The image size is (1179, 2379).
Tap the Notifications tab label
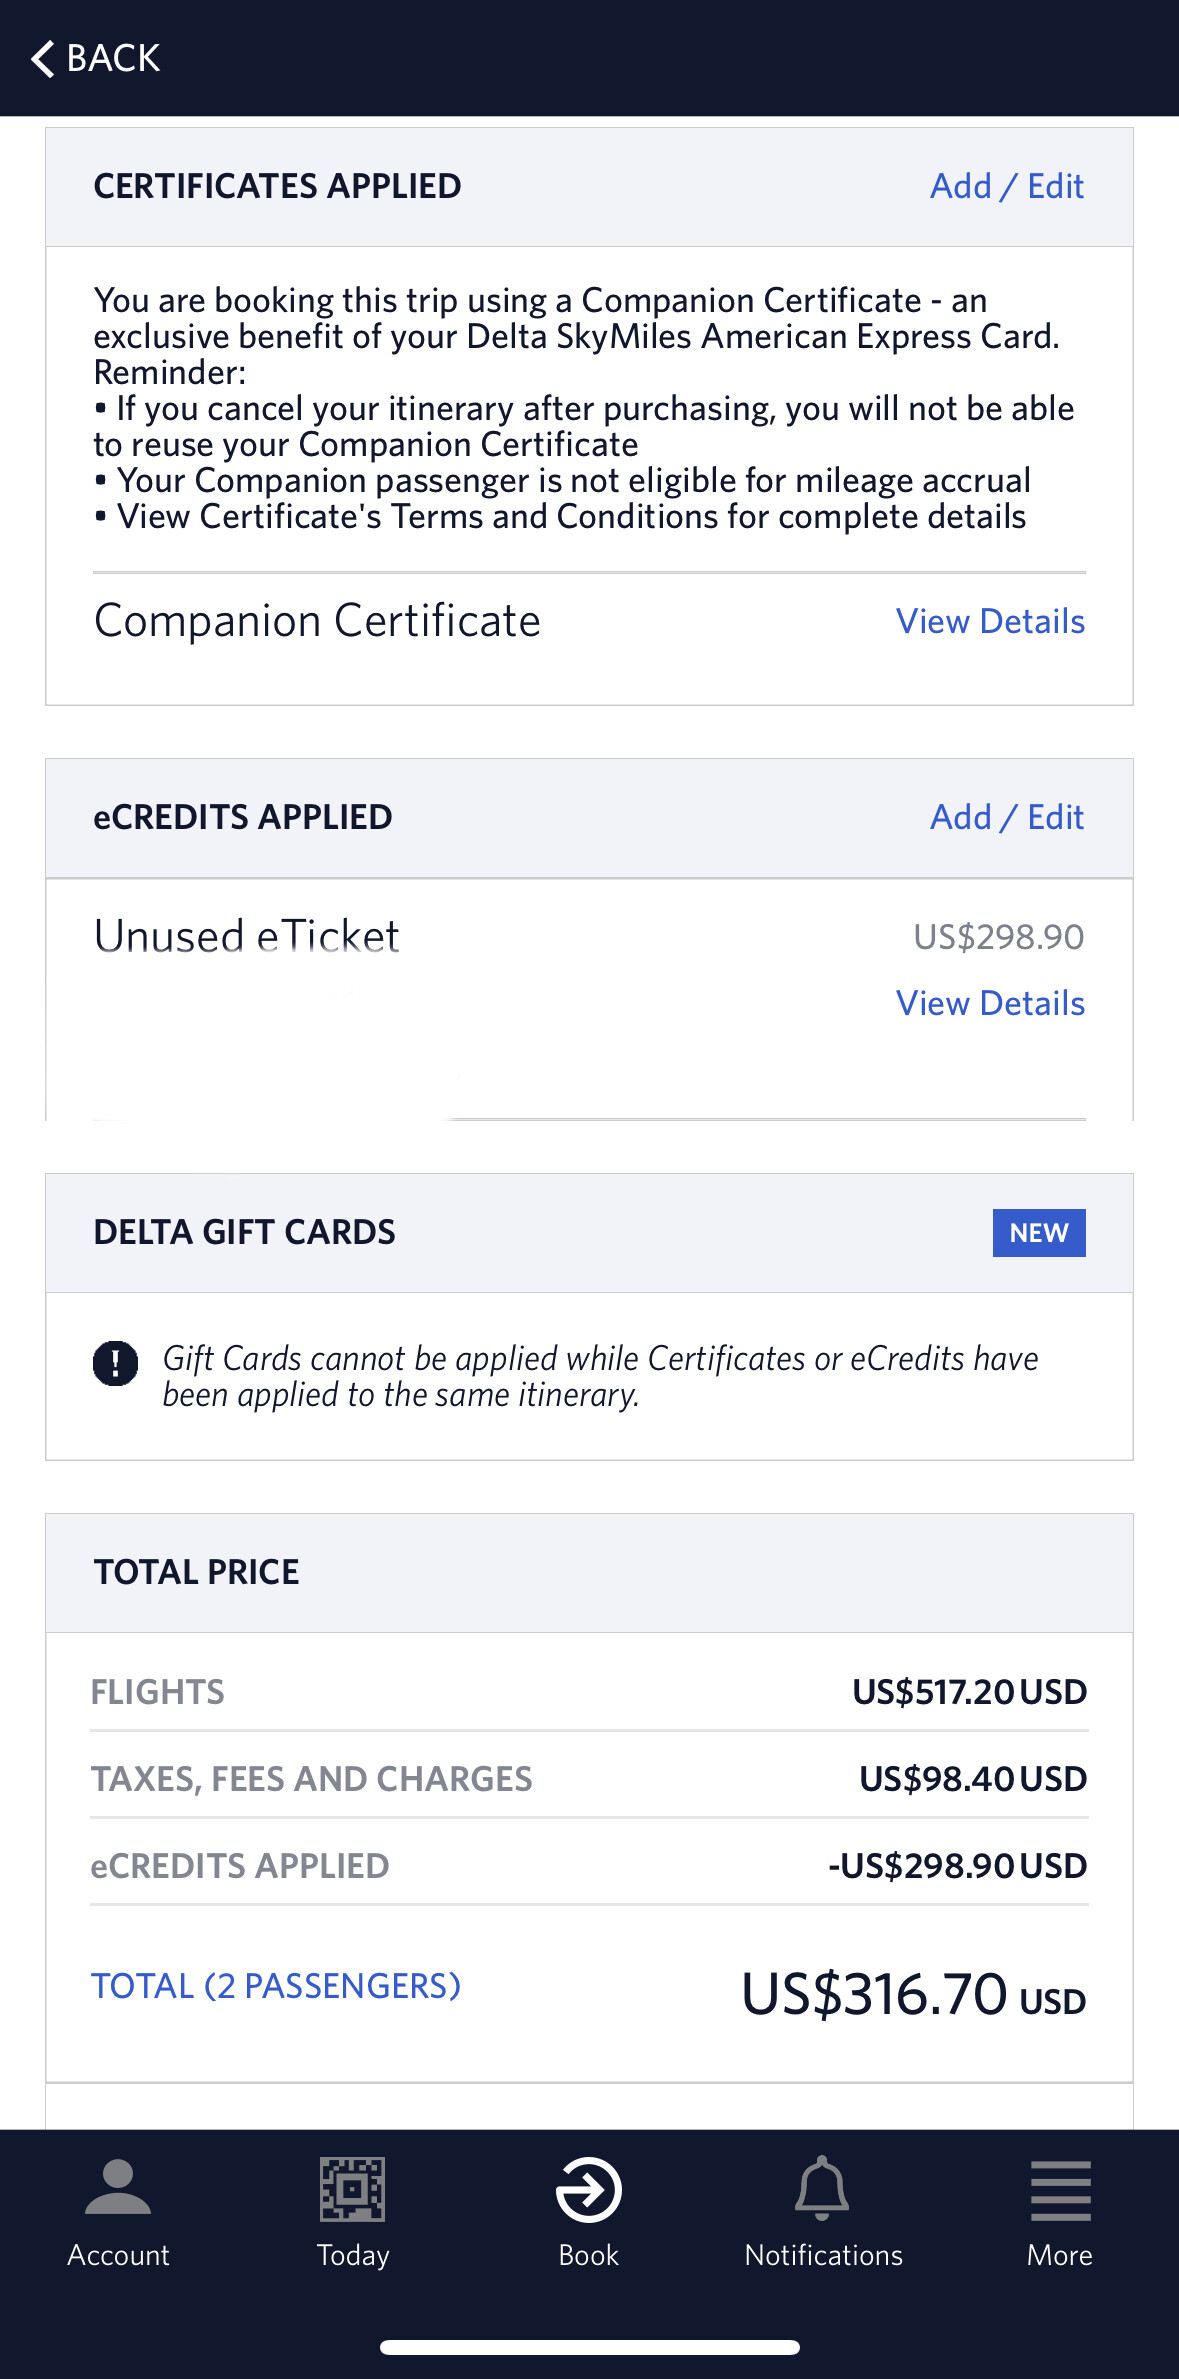pyautogui.click(x=823, y=2255)
